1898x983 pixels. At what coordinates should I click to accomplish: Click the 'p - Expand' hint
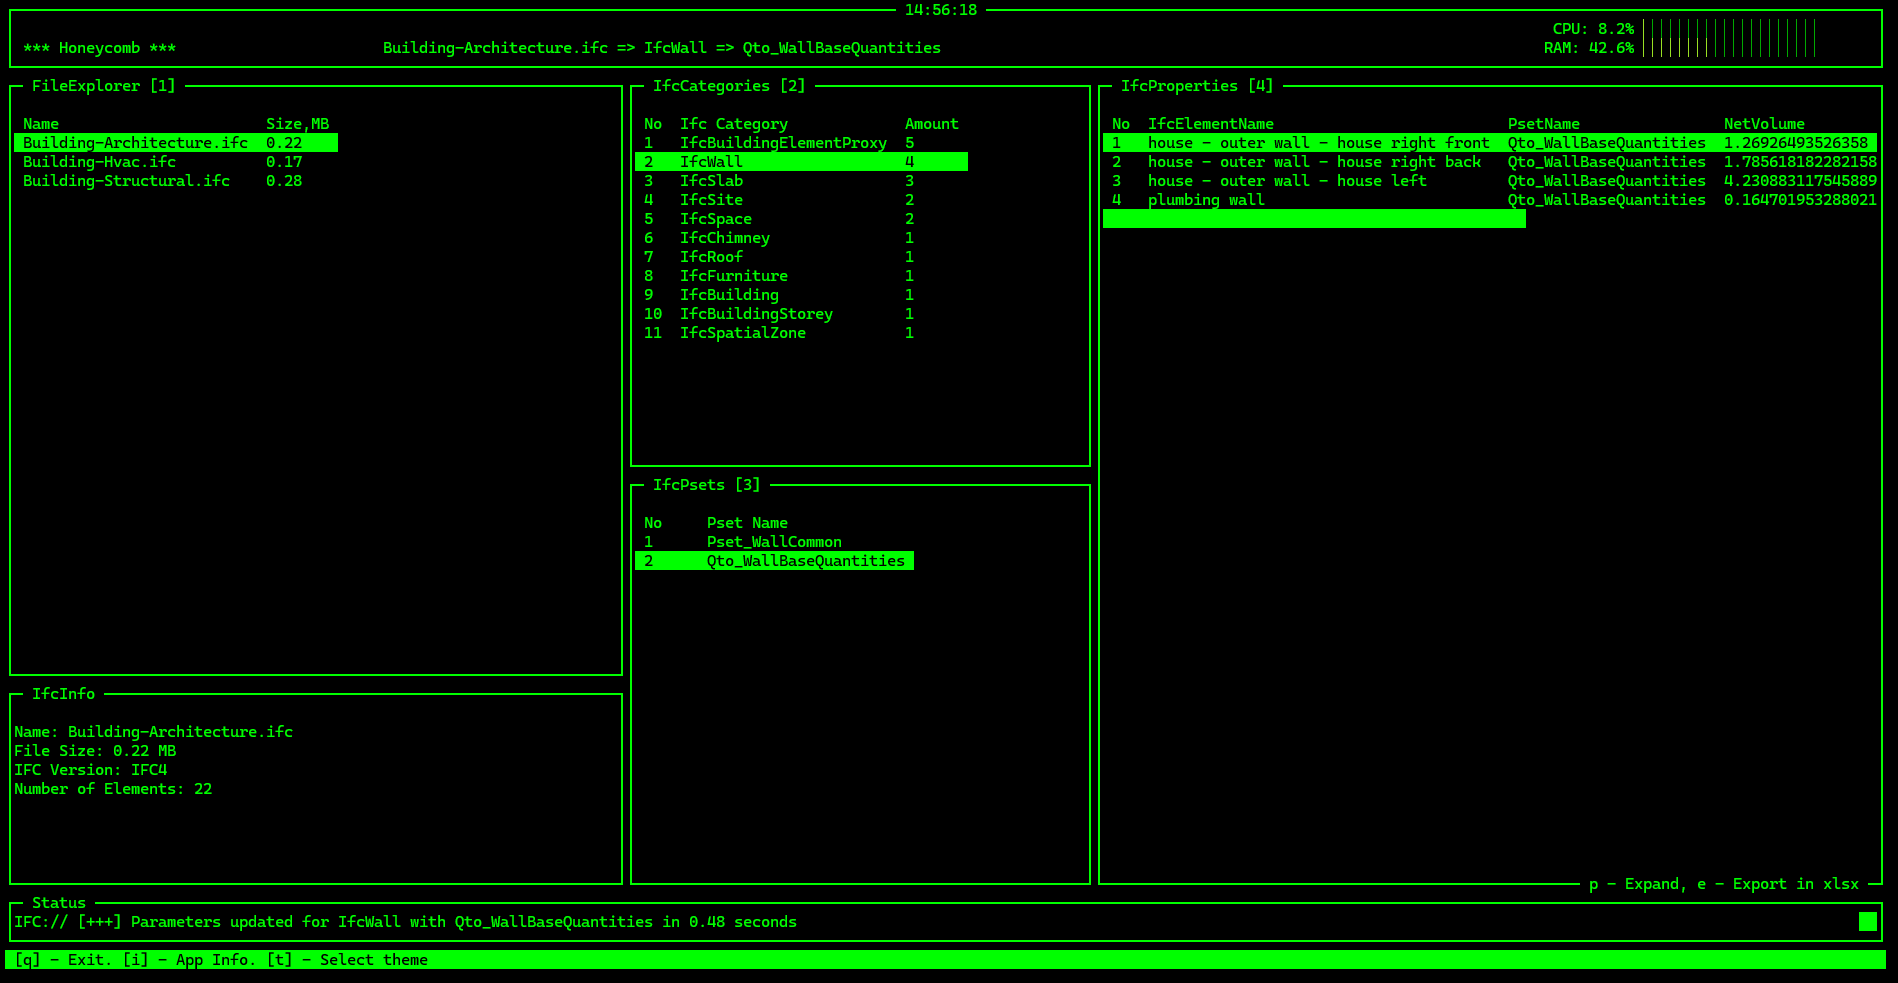point(1636,884)
